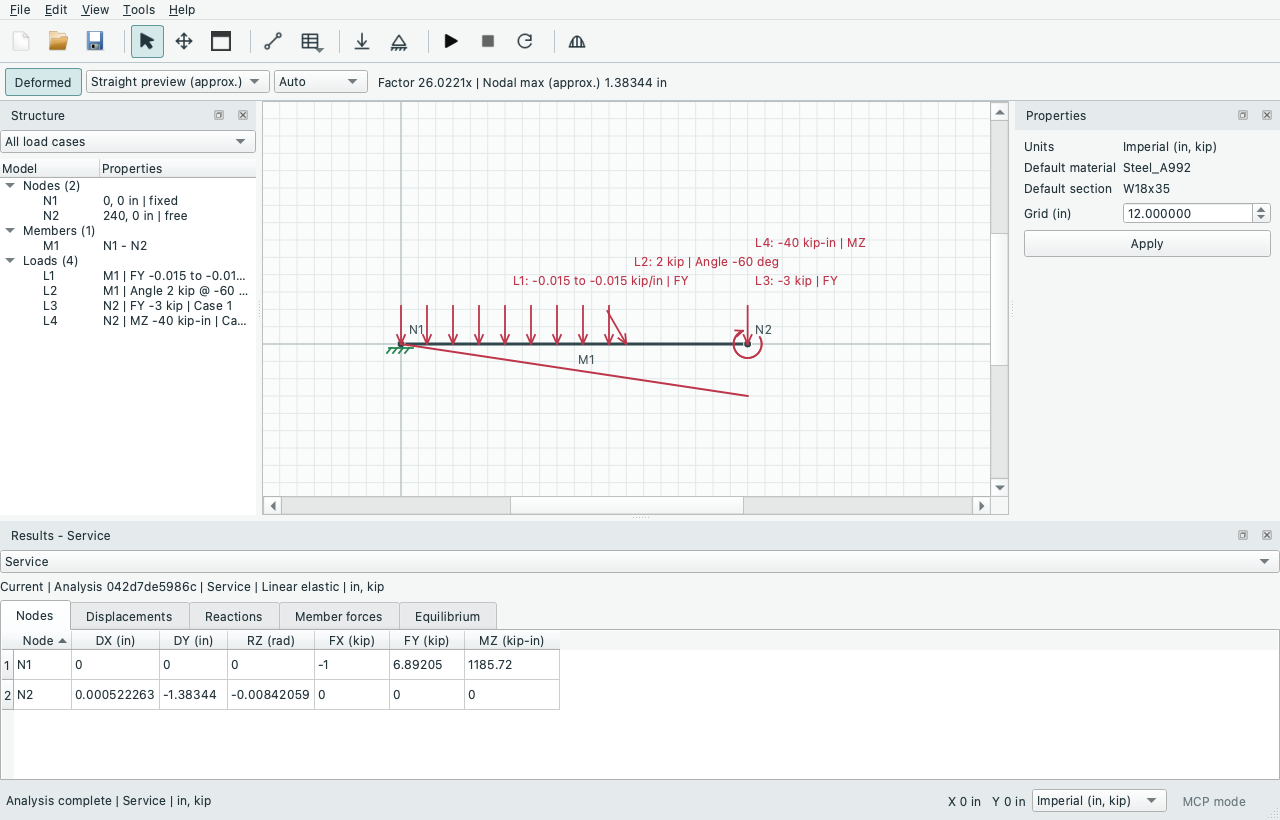
Task: Open the Help menu
Action: (x=182, y=9)
